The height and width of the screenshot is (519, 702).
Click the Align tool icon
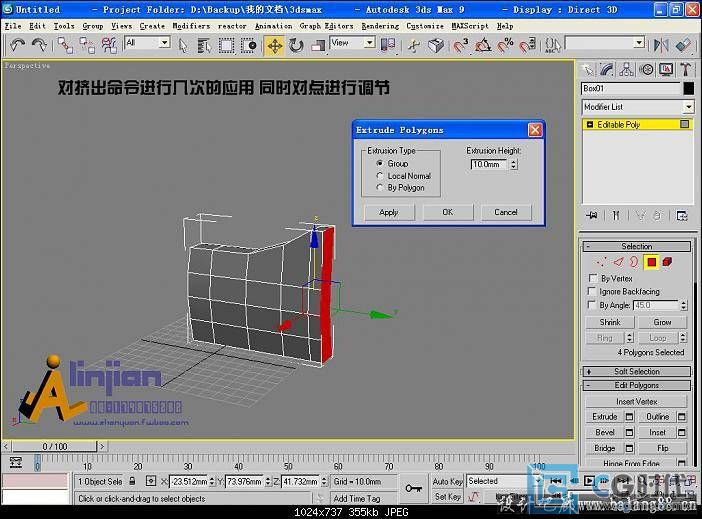(x=683, y=45)
